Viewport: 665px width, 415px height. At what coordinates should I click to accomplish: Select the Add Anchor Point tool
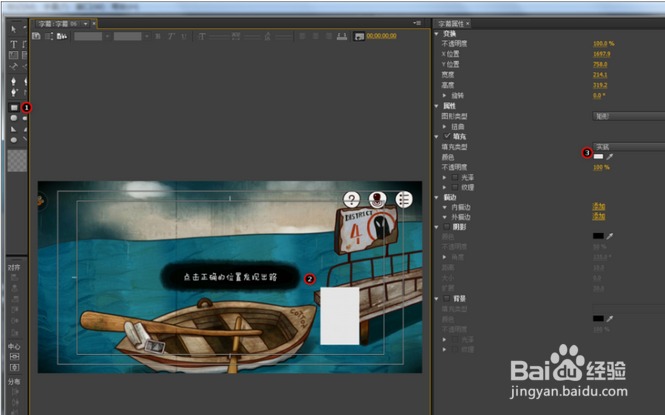click(x=14, y=92)
